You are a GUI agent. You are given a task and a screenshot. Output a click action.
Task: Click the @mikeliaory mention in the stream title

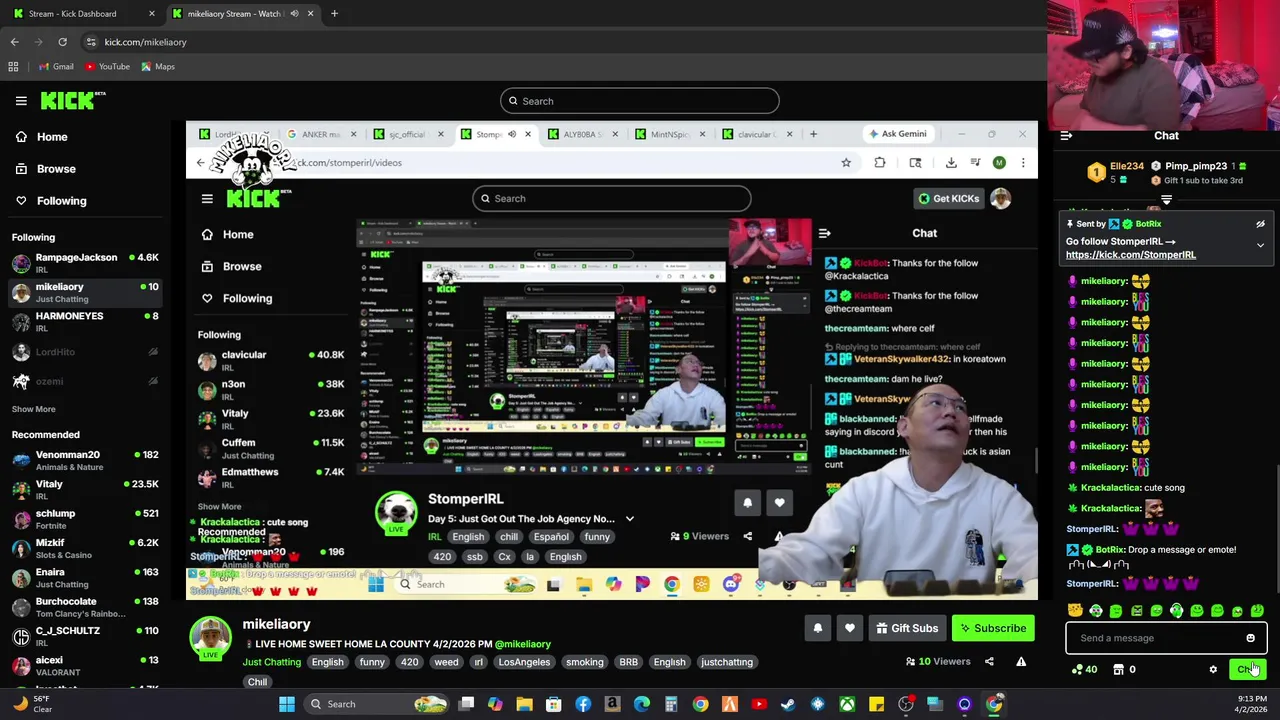tap(523, 644)
